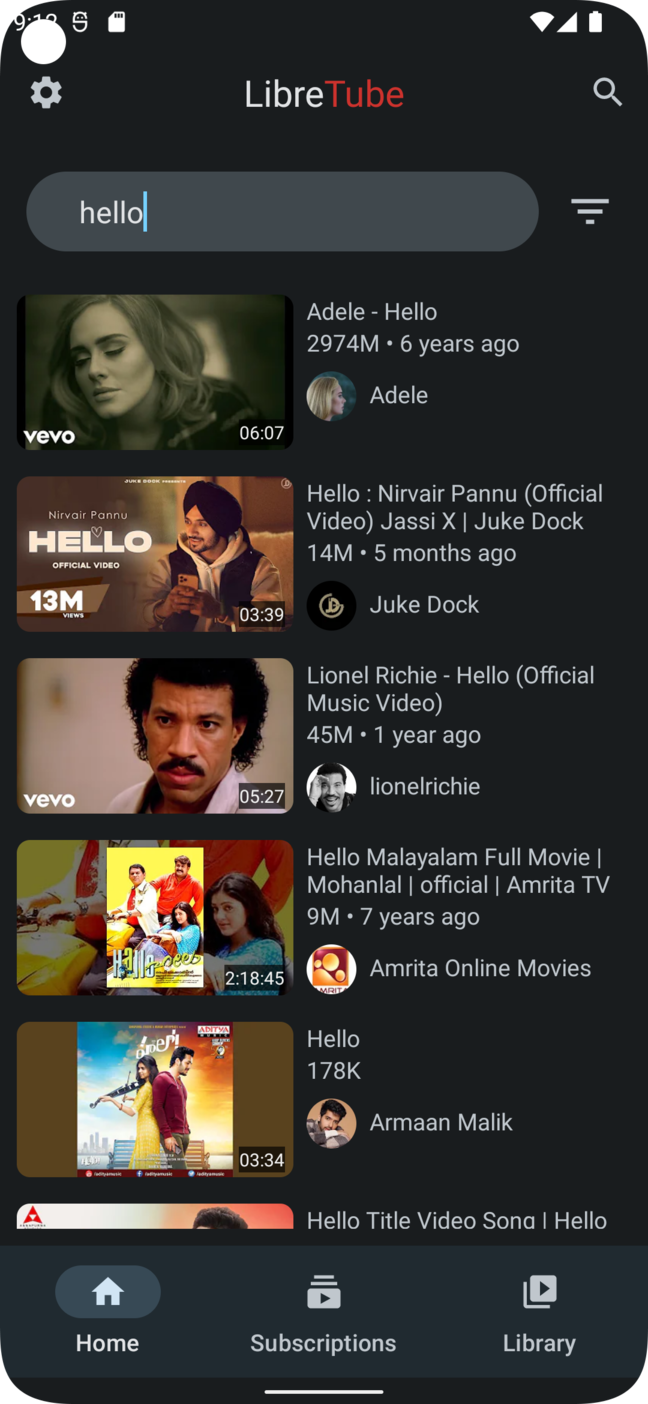Open settings via the gear icon
The width and height of the screenshot is (648, 1404).
pos(46,93)
